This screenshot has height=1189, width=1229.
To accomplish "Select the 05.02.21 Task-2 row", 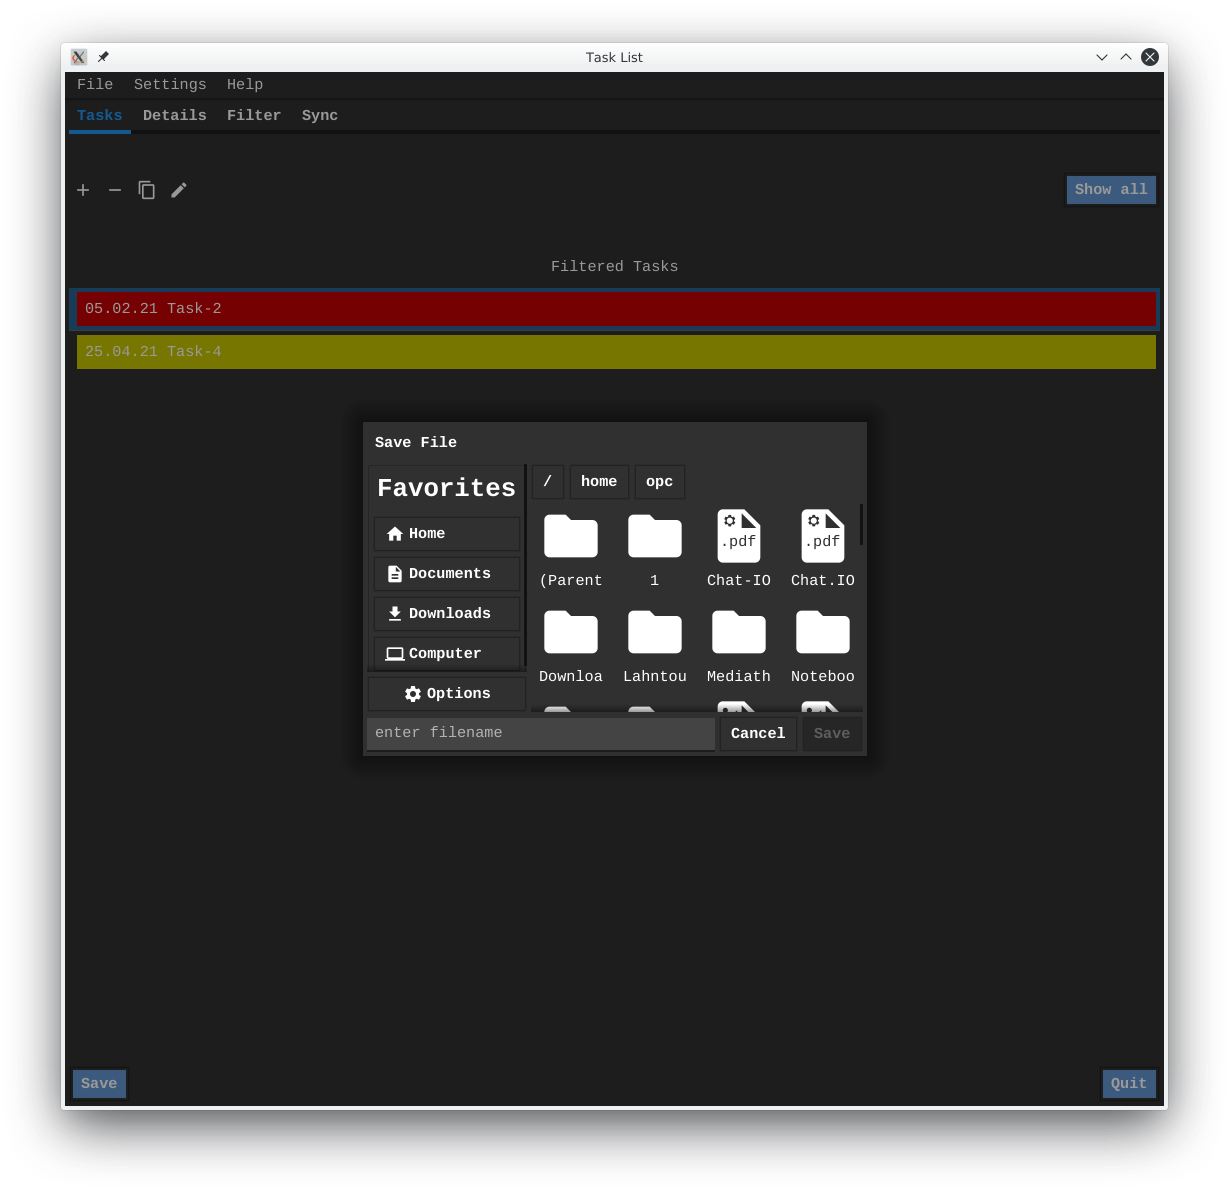I will [x=616, y=309].
